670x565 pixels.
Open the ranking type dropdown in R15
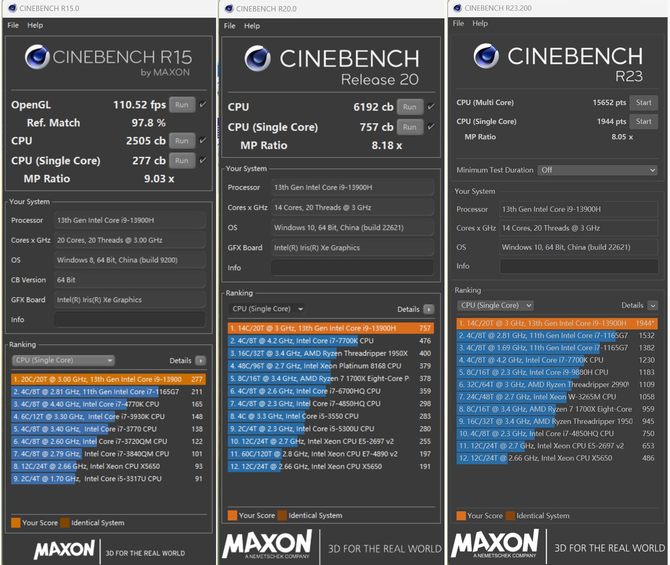pyautogui.click(x=63, y=360)
